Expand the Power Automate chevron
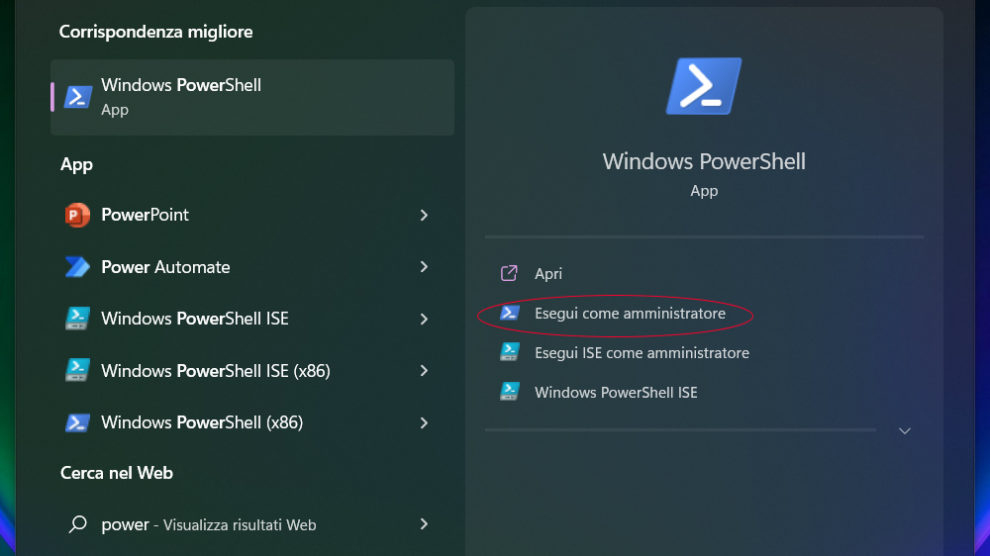Image resolution: width=990 pixels, height=556 pixels. (424, 267)
